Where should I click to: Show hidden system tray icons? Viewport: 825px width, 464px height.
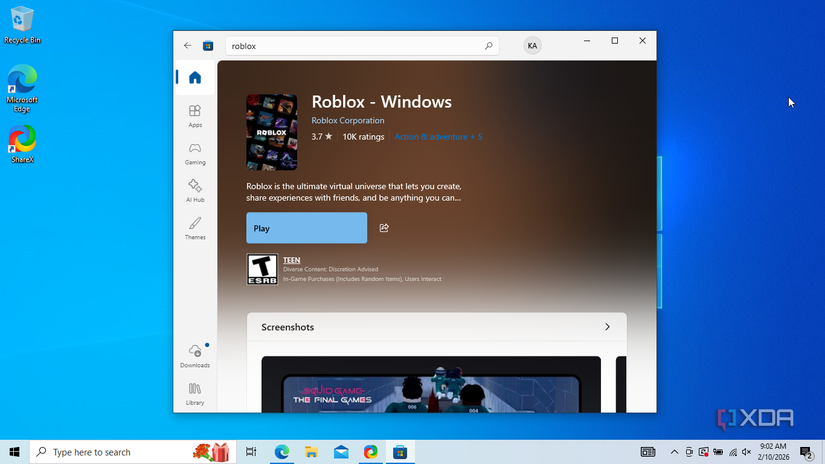point(674,452)
